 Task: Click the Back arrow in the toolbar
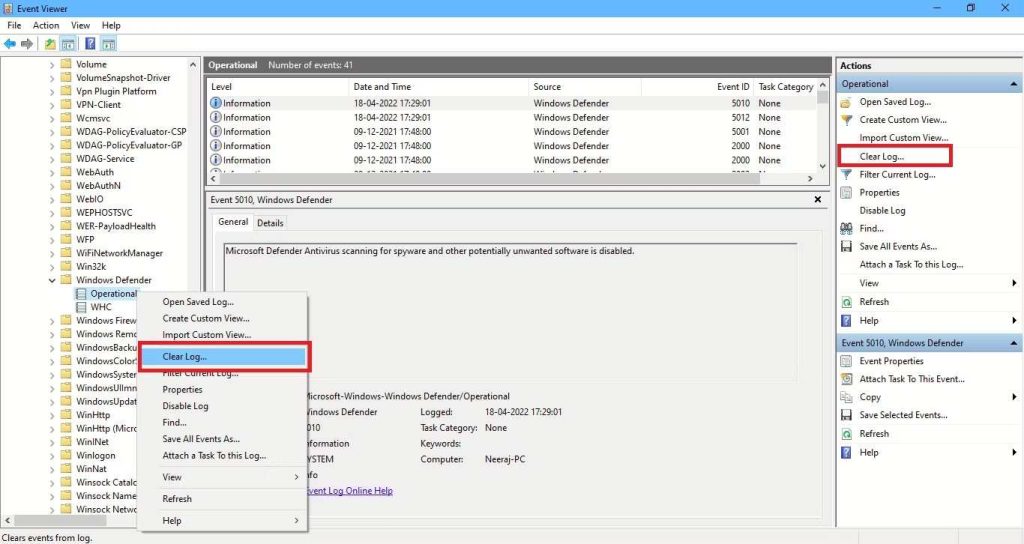click(x=10, y=44)
